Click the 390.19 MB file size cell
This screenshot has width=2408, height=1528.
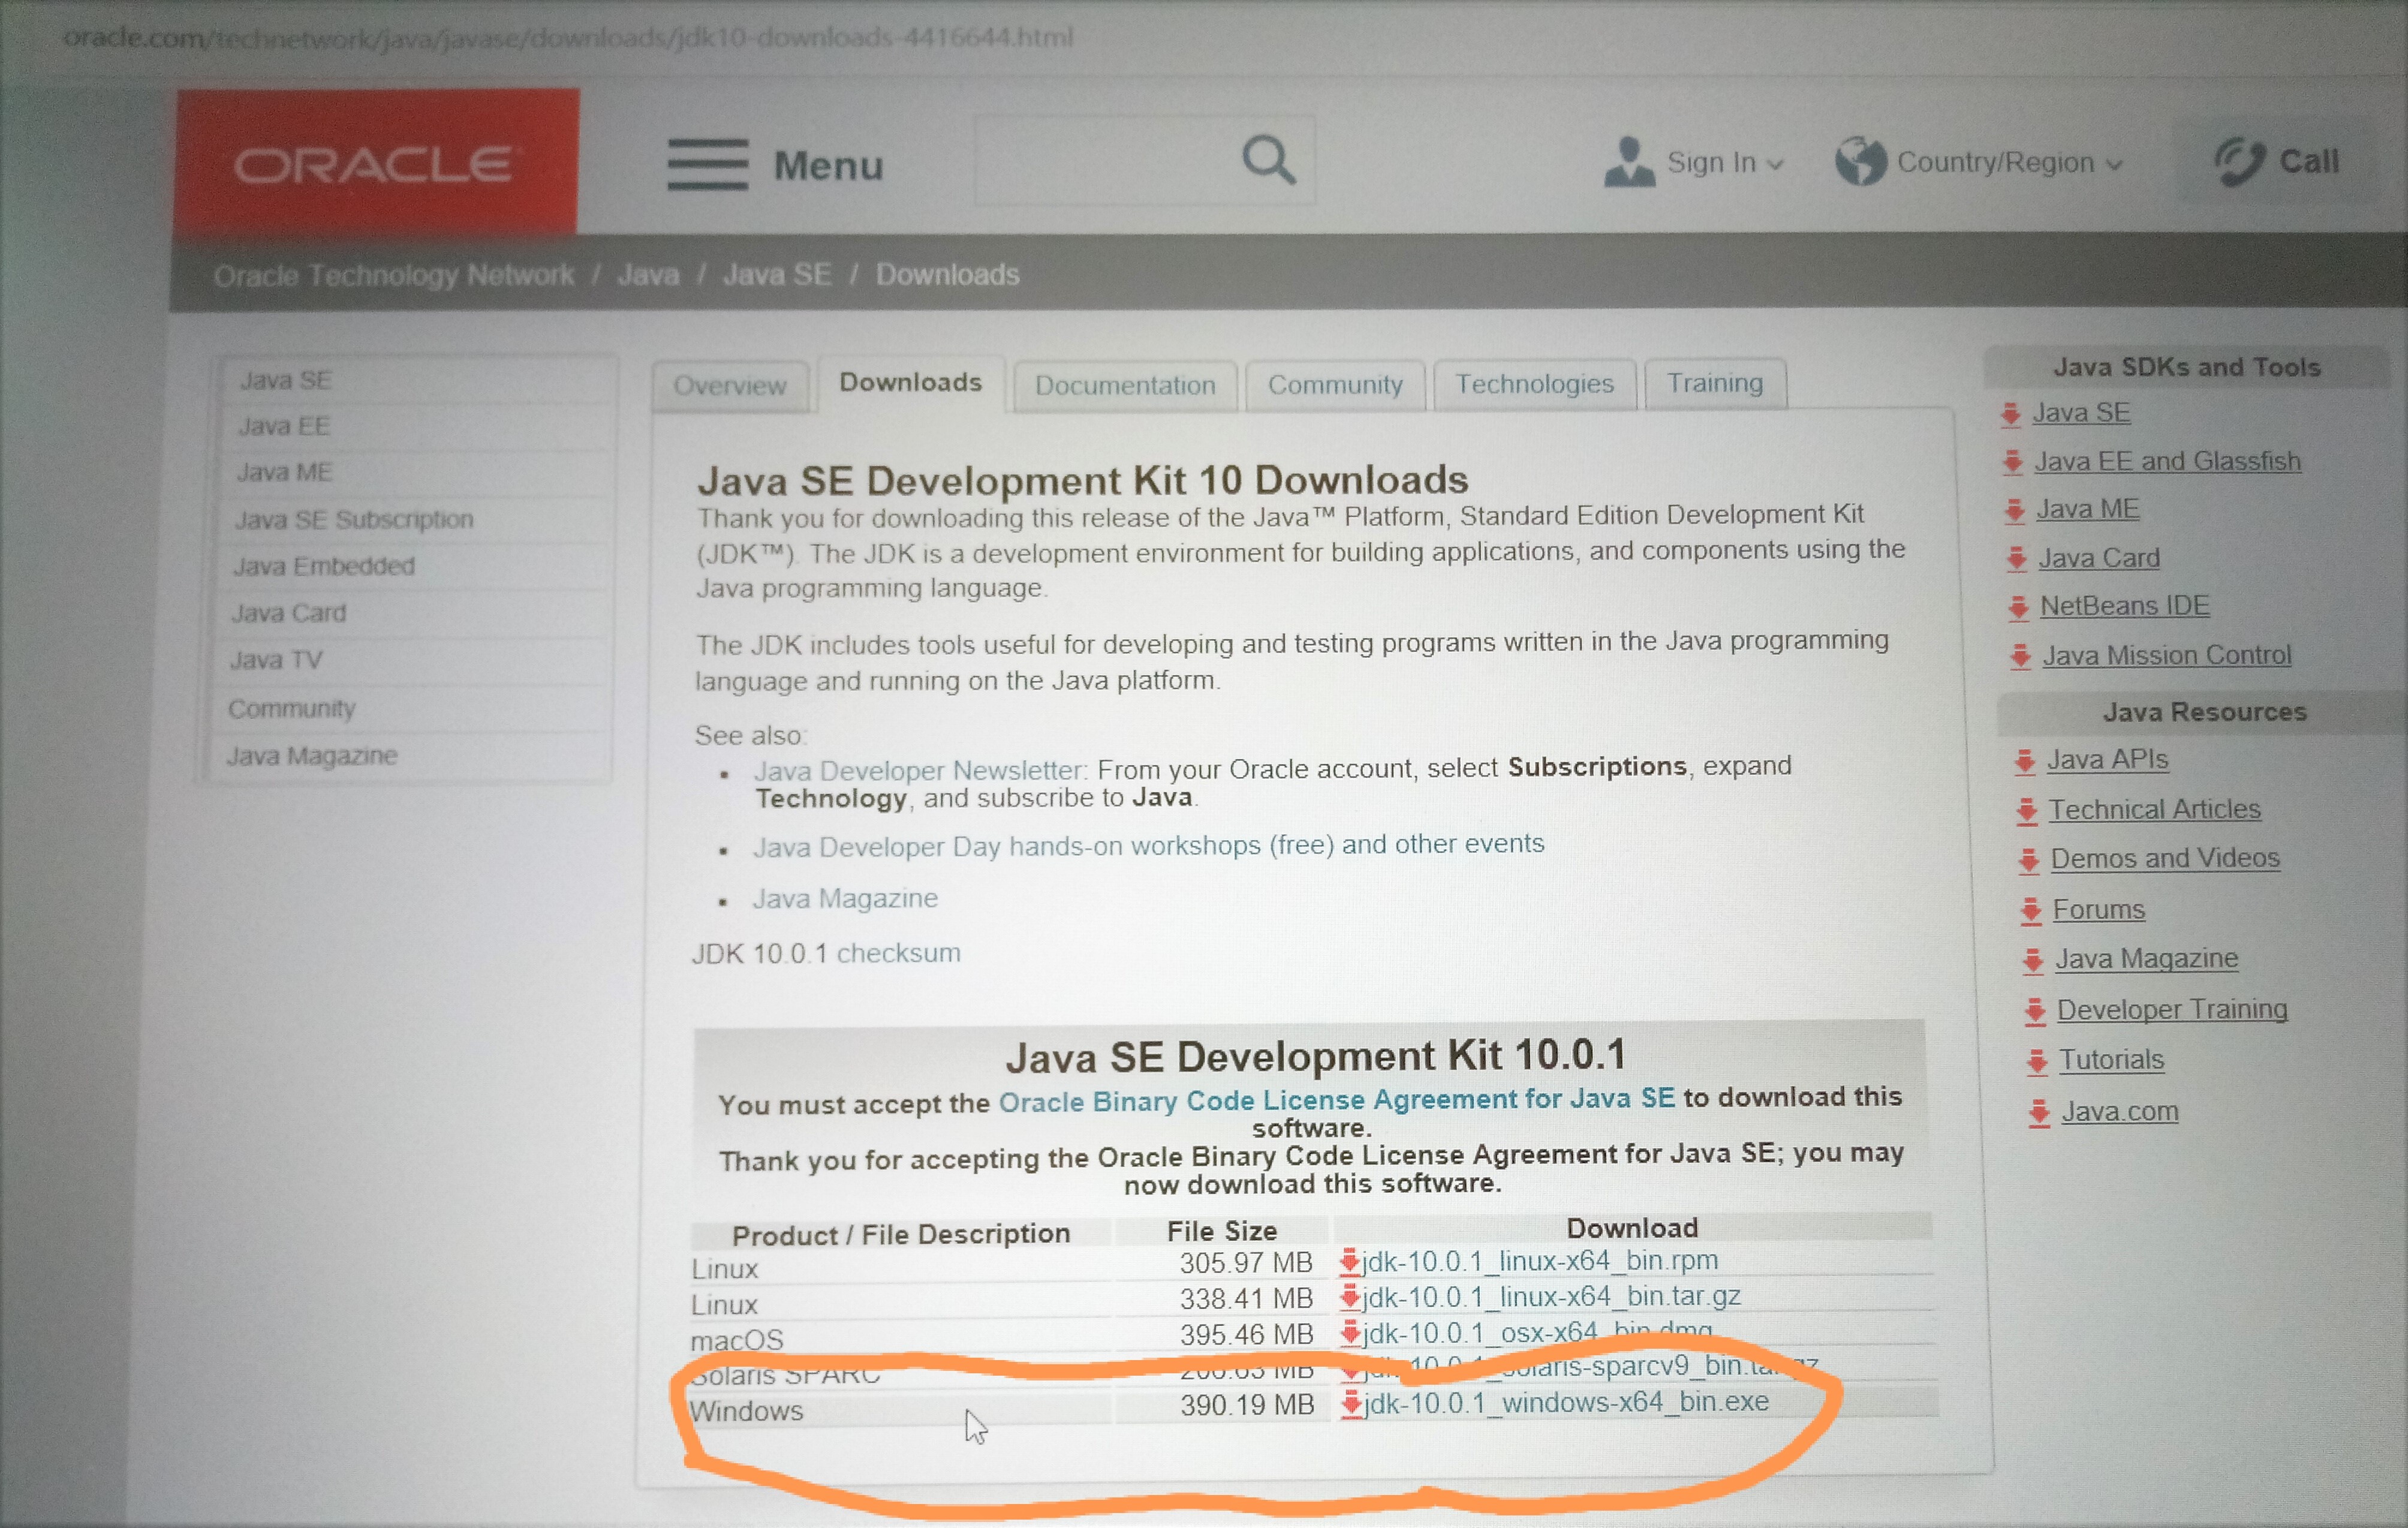[x=1246, y=1405]
